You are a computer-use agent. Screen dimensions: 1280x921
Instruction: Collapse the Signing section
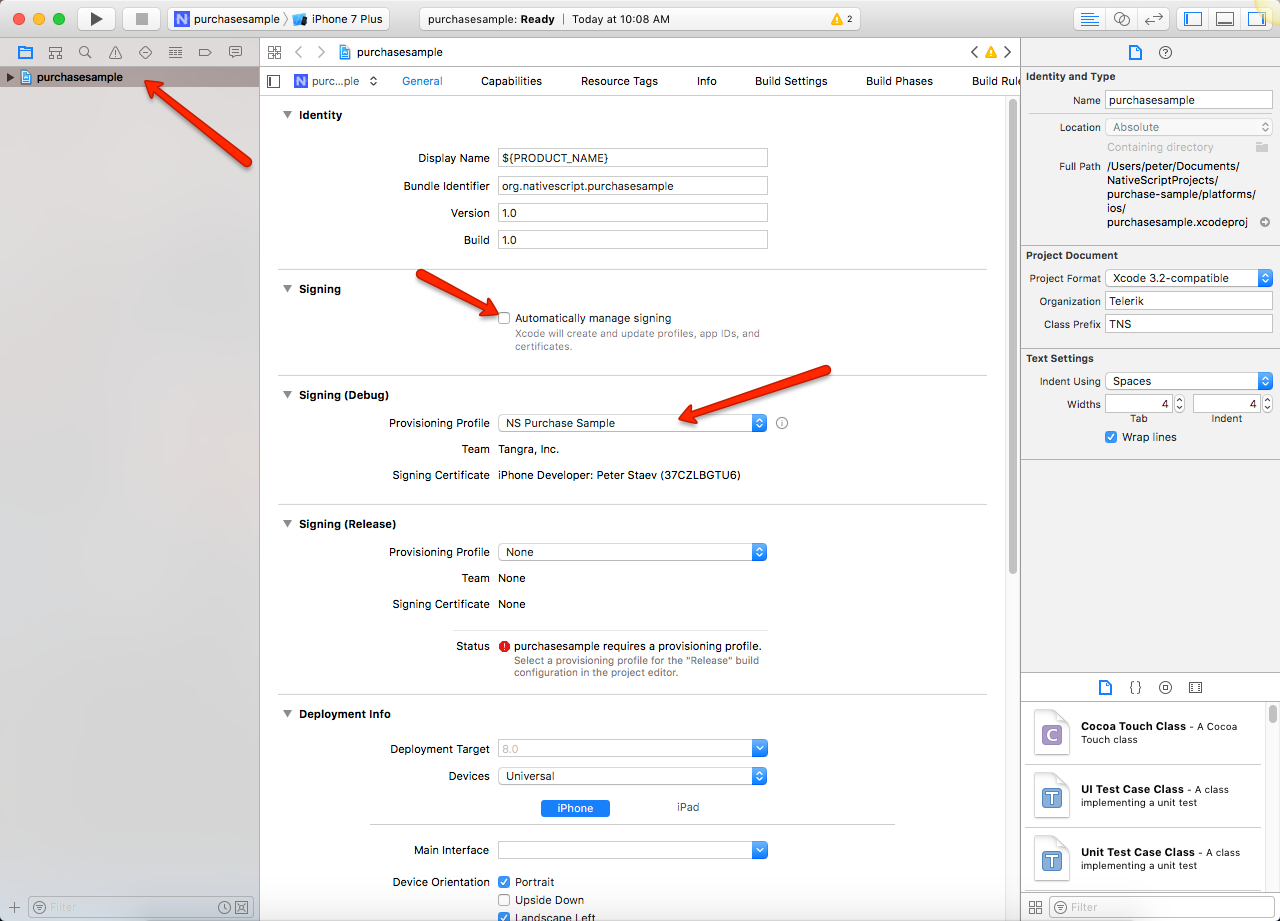click(288, 289)
